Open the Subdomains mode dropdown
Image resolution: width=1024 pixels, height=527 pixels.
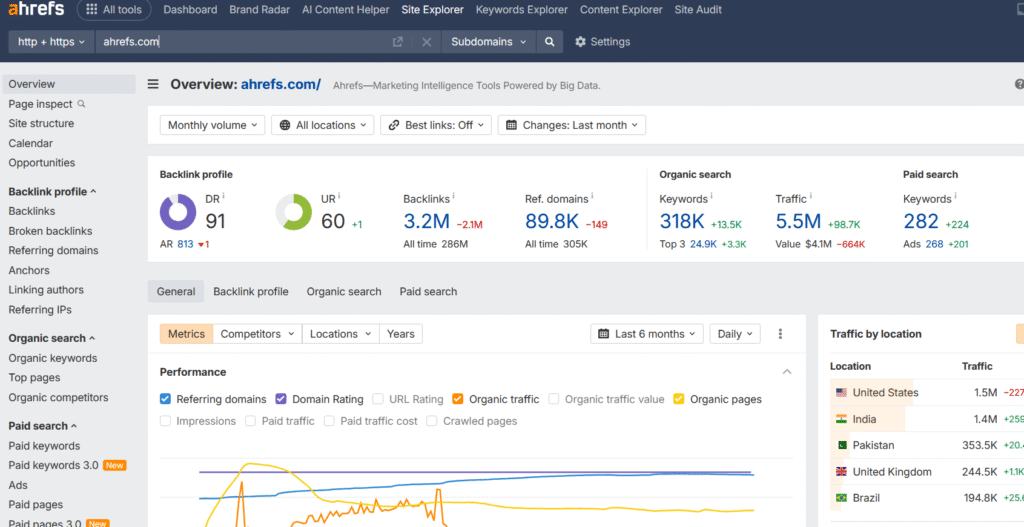pos(488,42)
